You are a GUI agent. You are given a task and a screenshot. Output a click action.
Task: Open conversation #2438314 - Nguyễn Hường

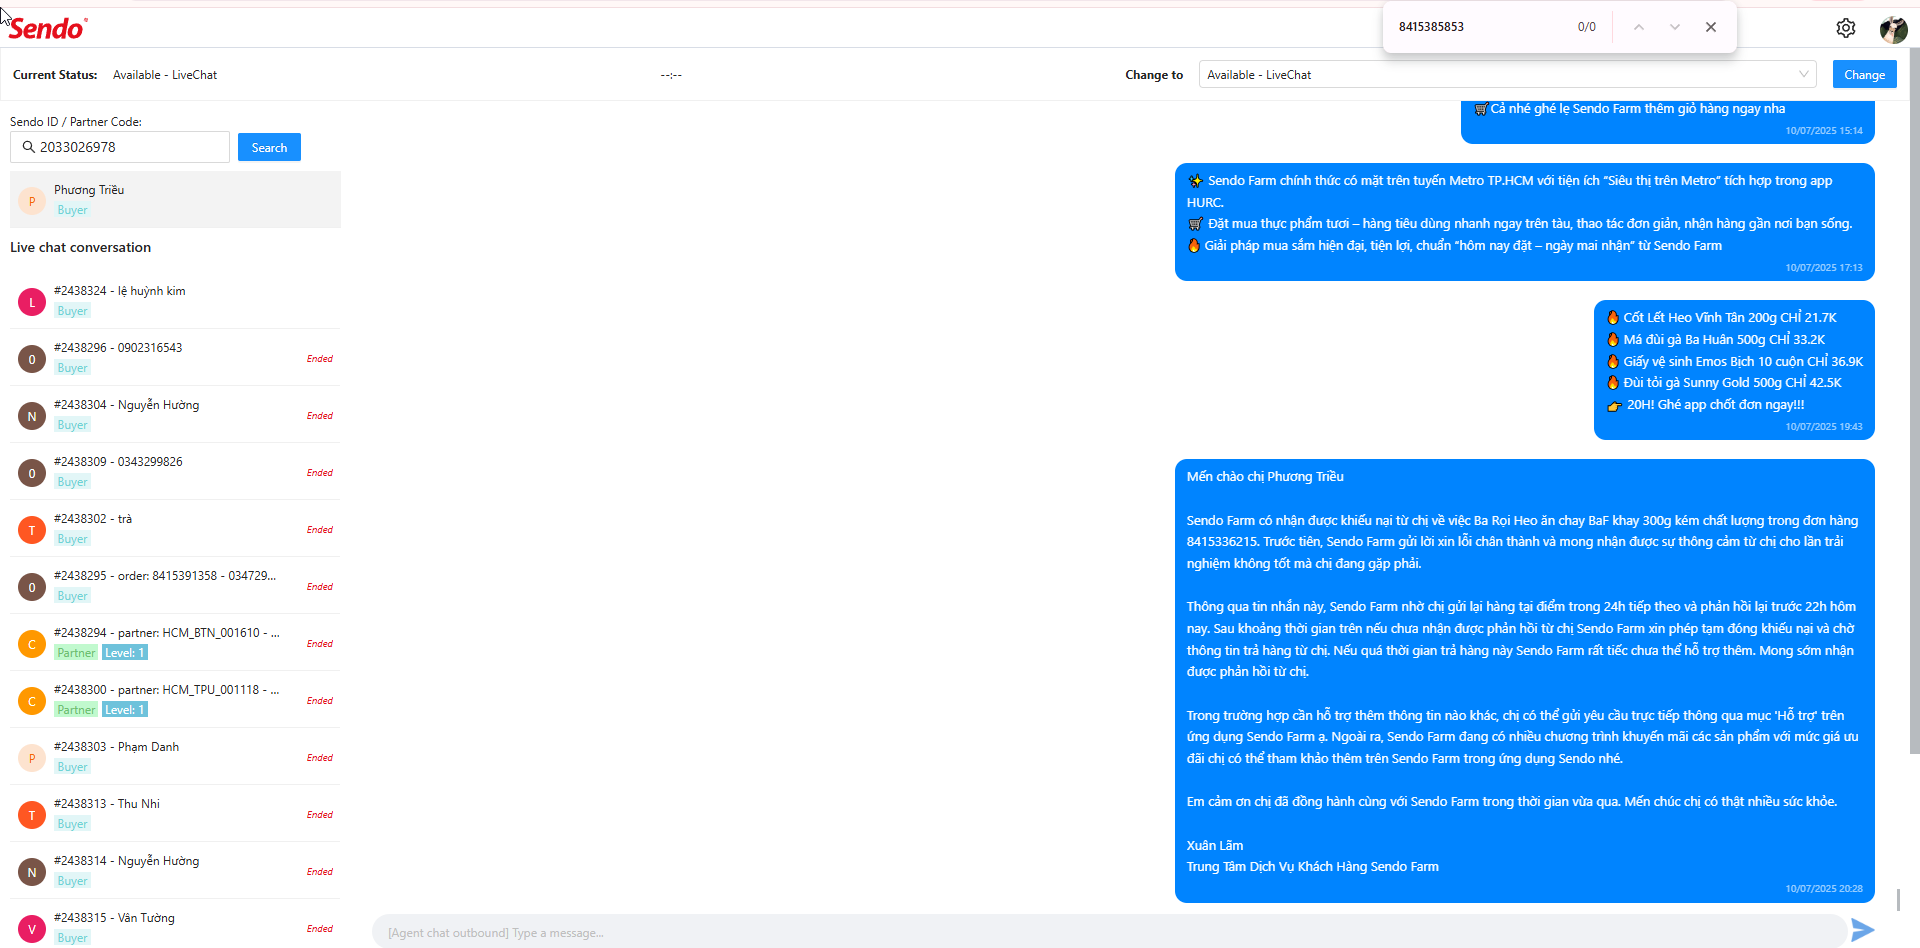click(x=175, y=871)
